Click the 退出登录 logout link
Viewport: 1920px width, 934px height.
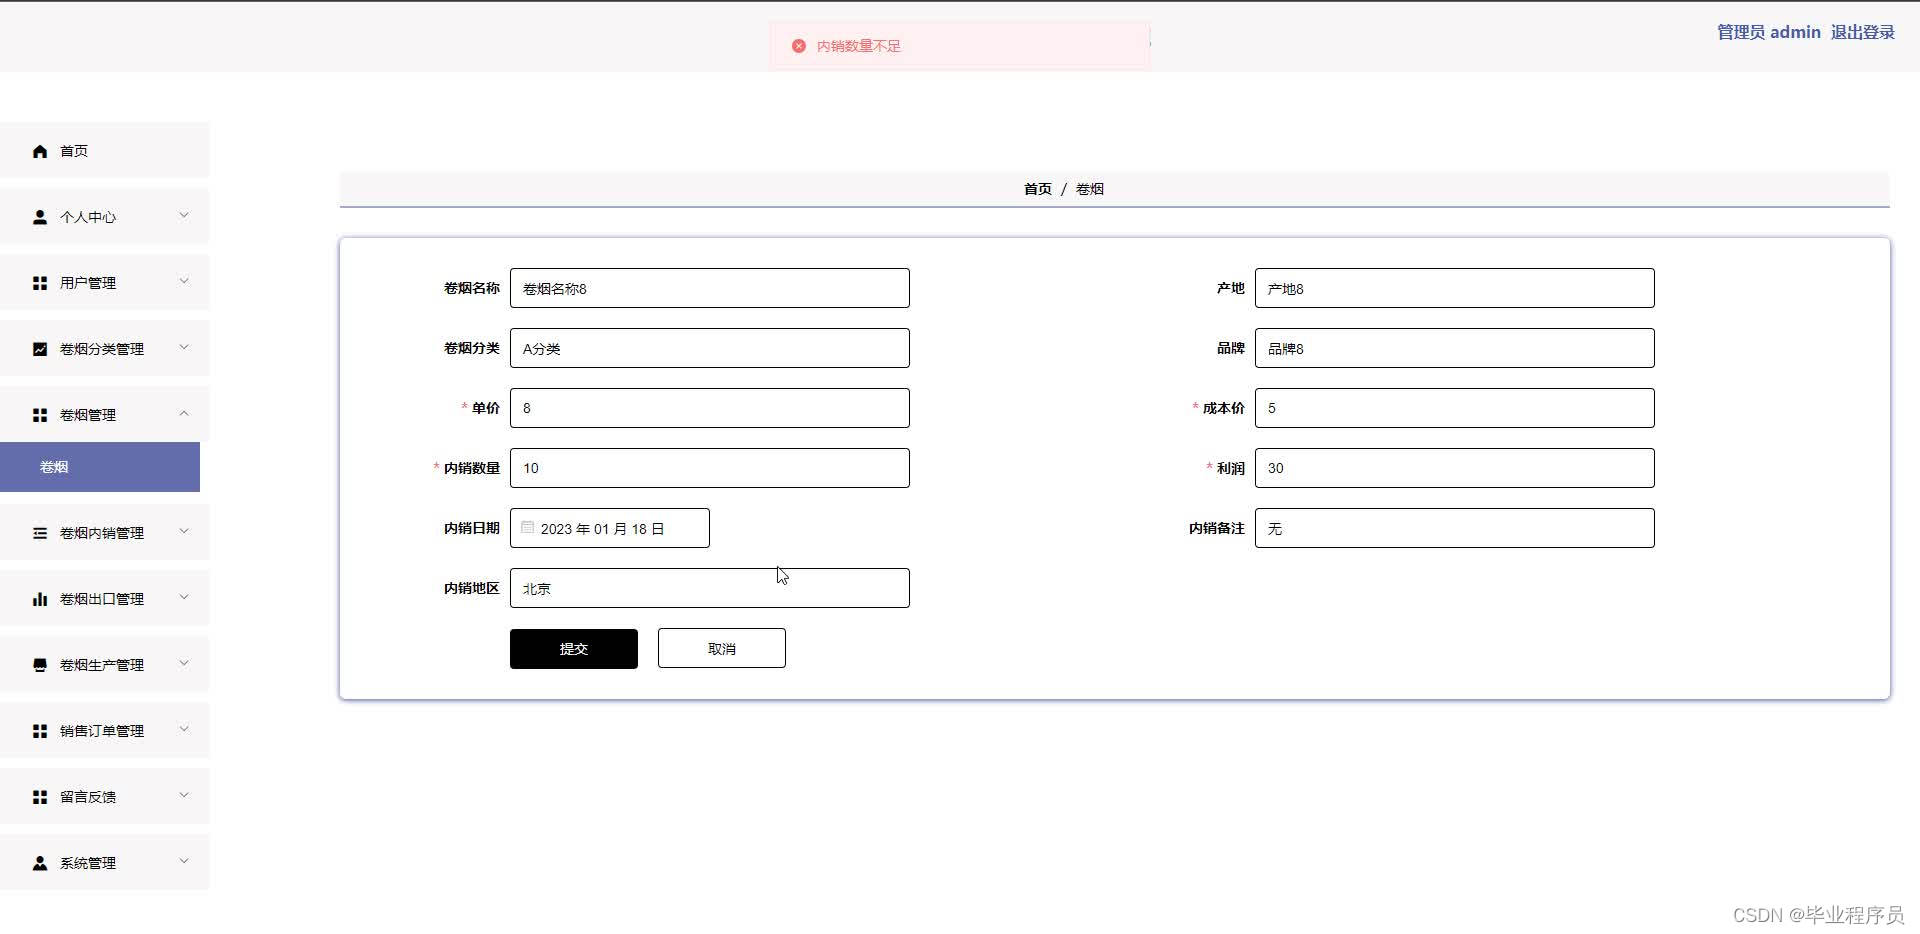[1863, 32]
